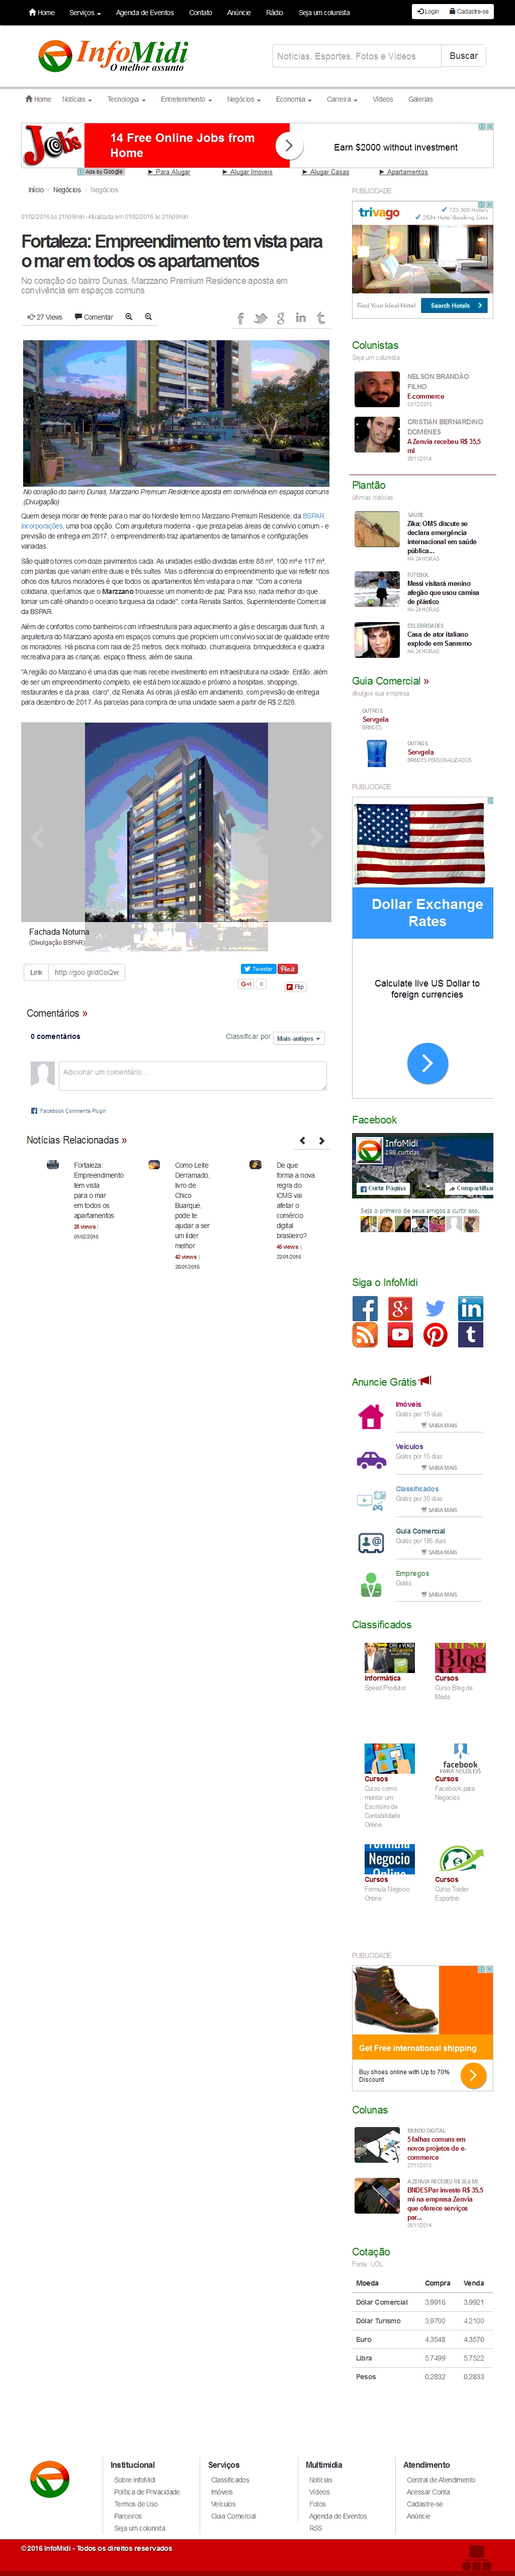
Task: Open the Pinterest icon in the follow section
Action: (435, 1334)
